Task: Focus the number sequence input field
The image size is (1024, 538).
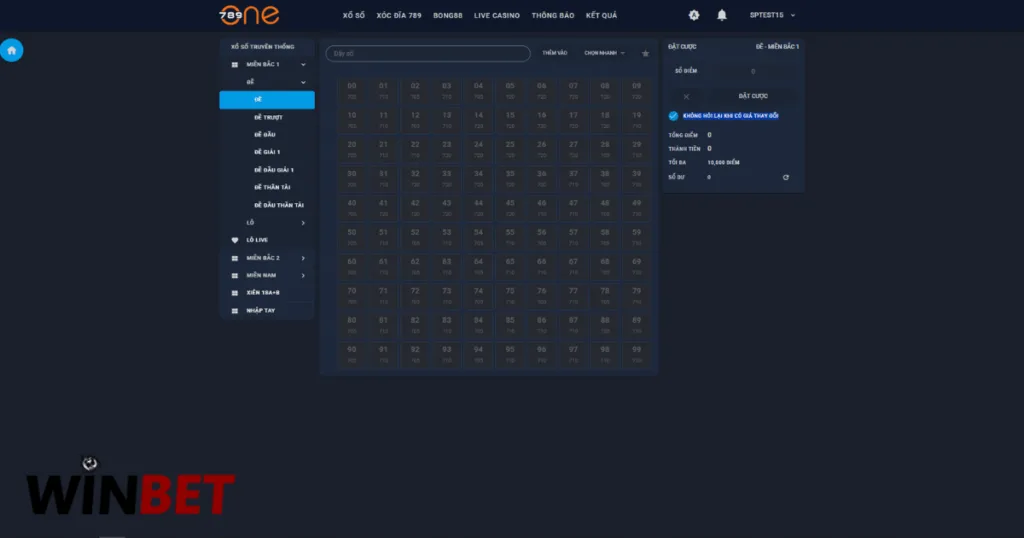Action: coord(428,54)
